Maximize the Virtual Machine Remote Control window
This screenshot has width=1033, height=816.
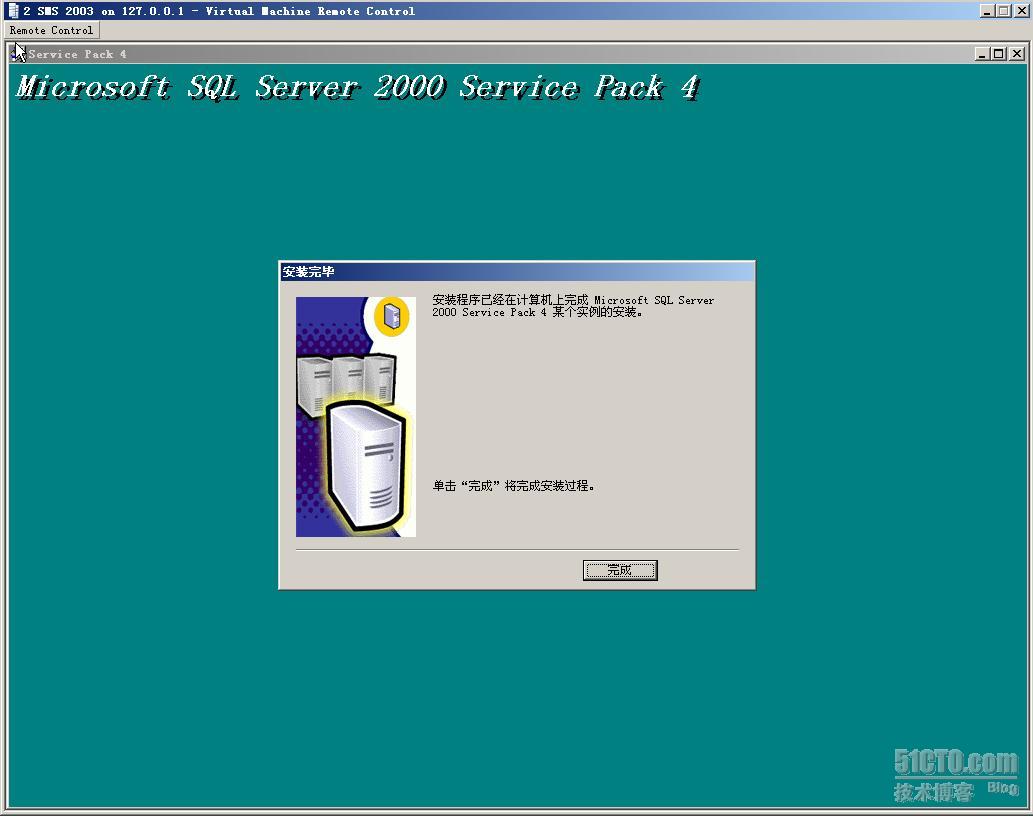(x=1003, y=11)
